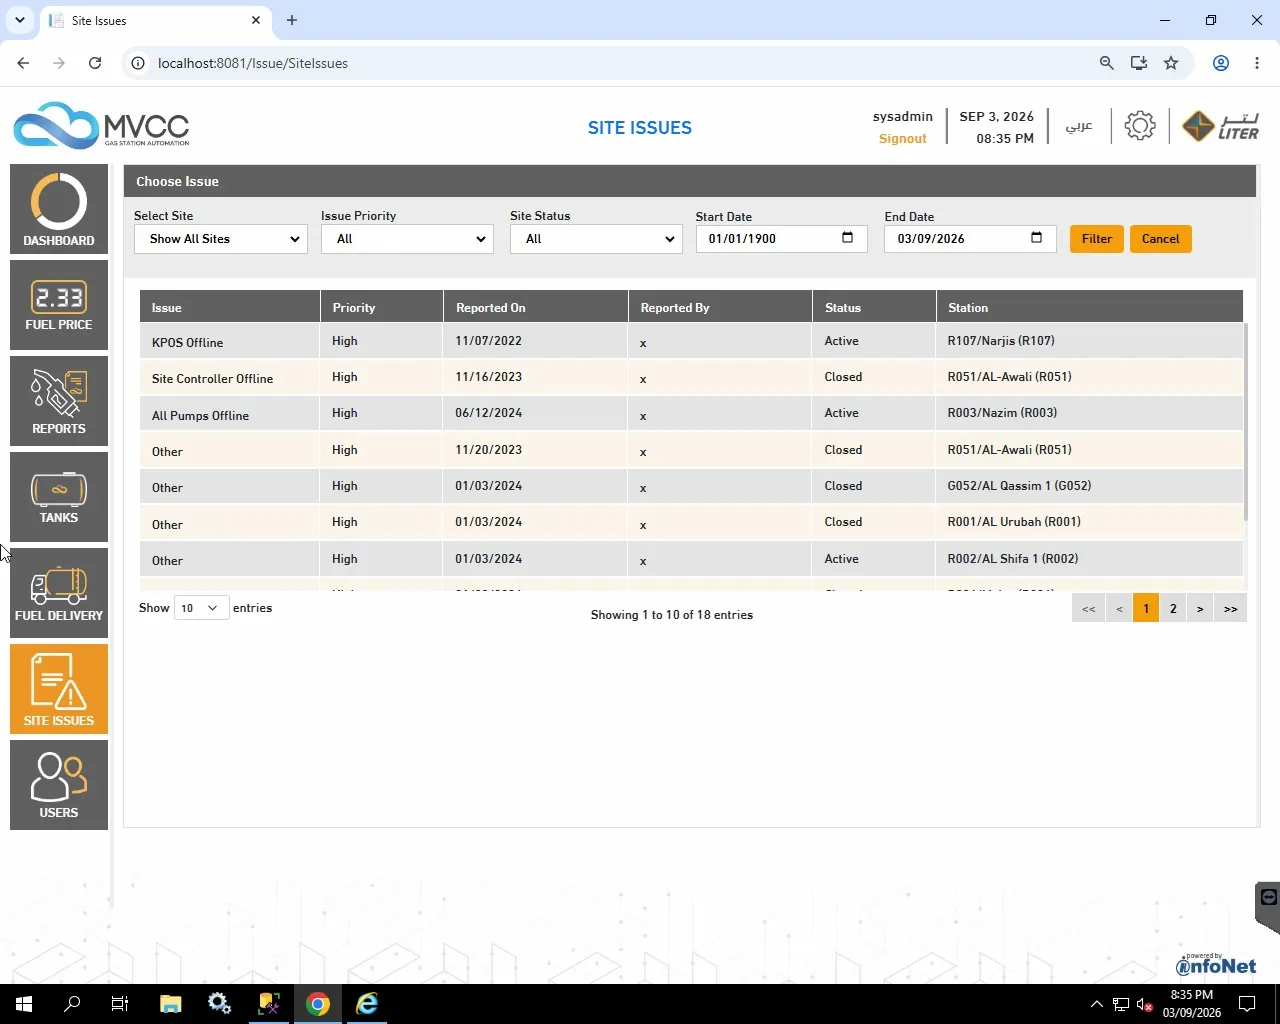
Task: Reload the page
Action: 95,63
